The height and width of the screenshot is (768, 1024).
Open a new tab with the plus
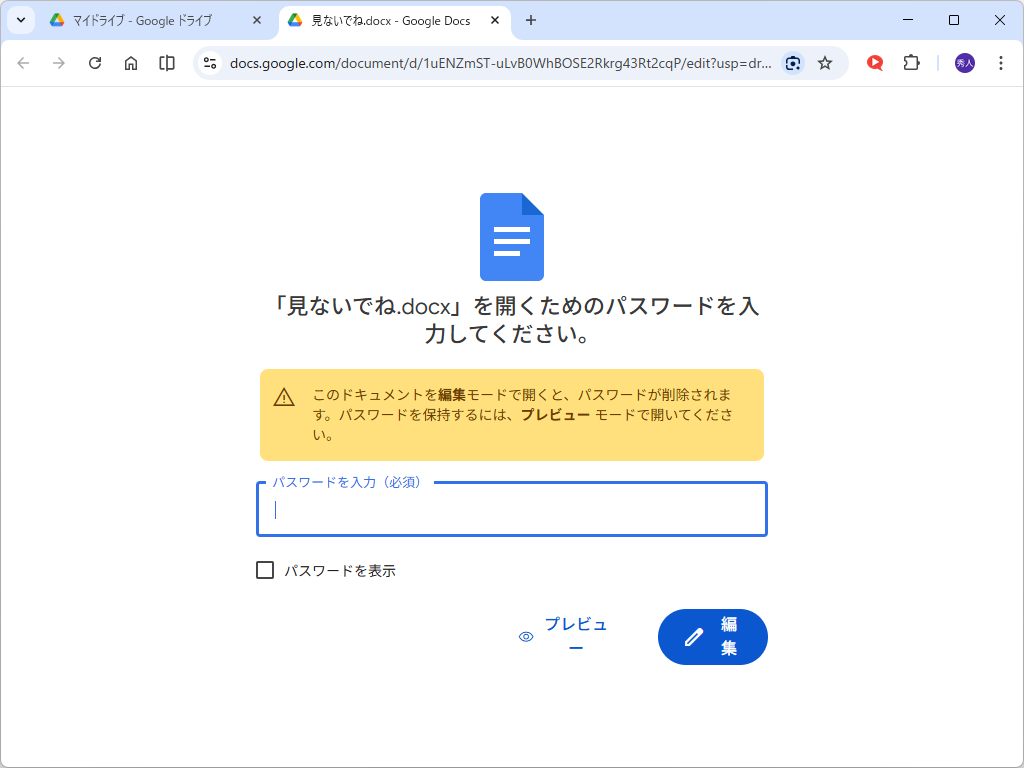(530, 20)
